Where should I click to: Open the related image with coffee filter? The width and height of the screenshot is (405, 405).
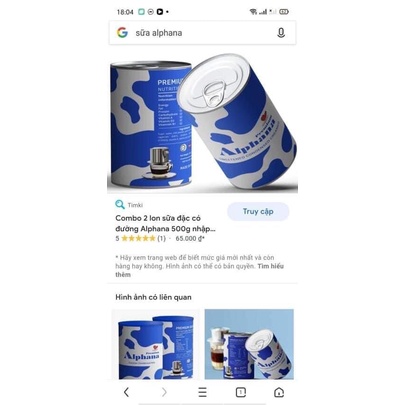[x=249, y=344]
